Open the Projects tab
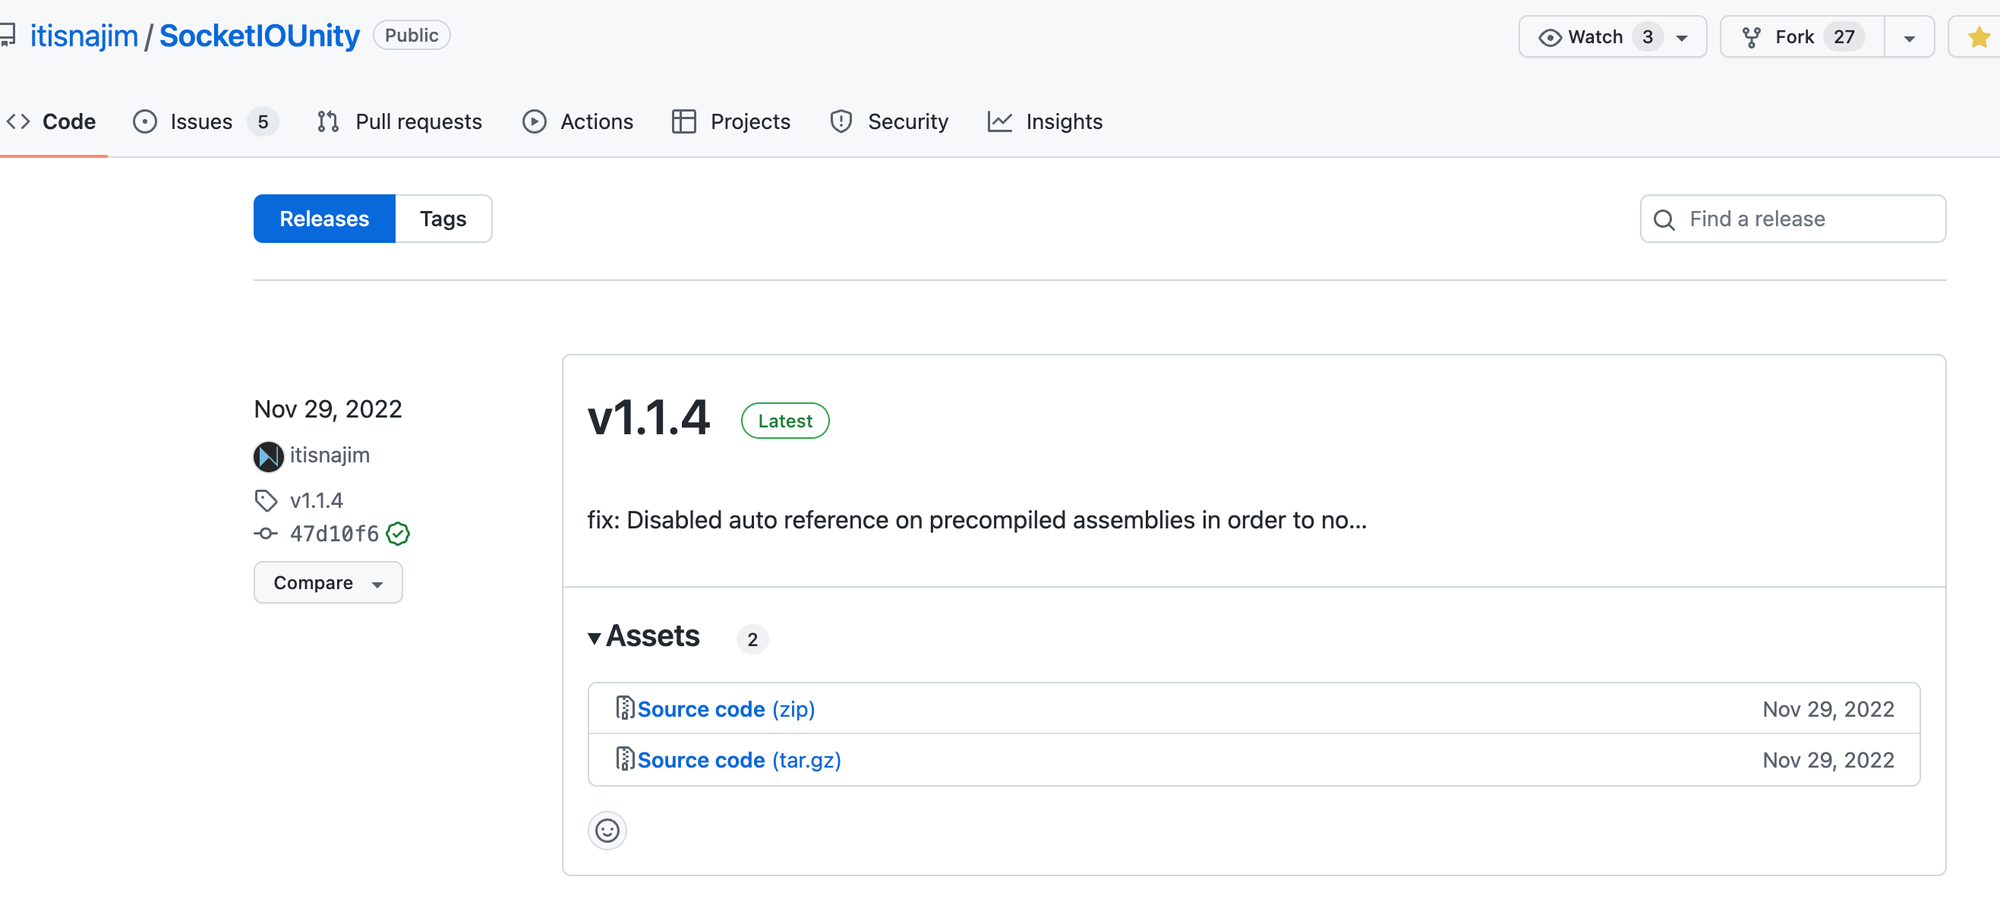The width and height of the screenshot is (2000, 908). [731, 122]
